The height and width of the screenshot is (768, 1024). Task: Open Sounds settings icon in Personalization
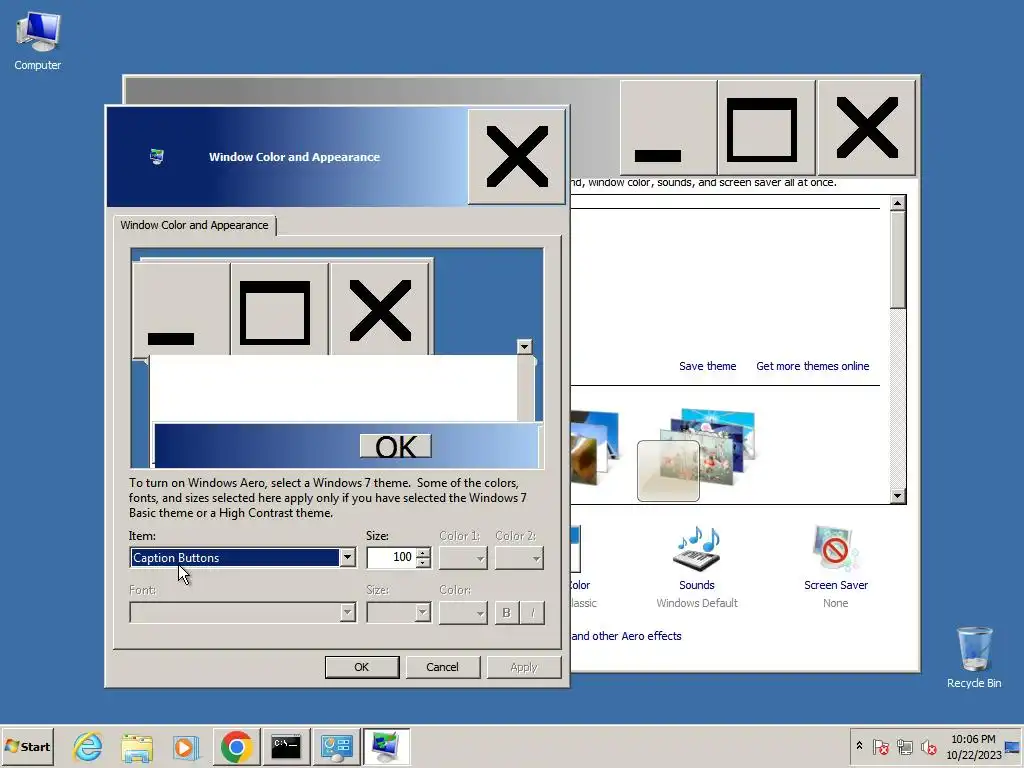[697, 549]
